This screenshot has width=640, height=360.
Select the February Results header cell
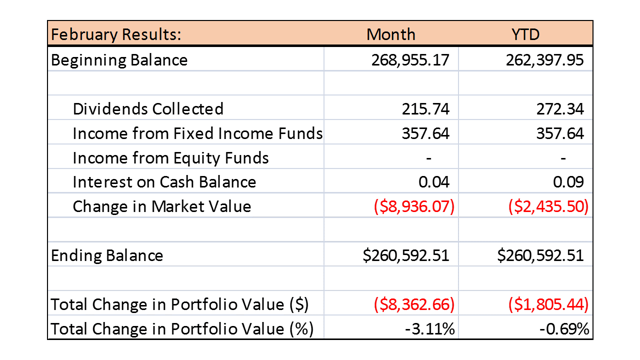(x=186, y=34)
